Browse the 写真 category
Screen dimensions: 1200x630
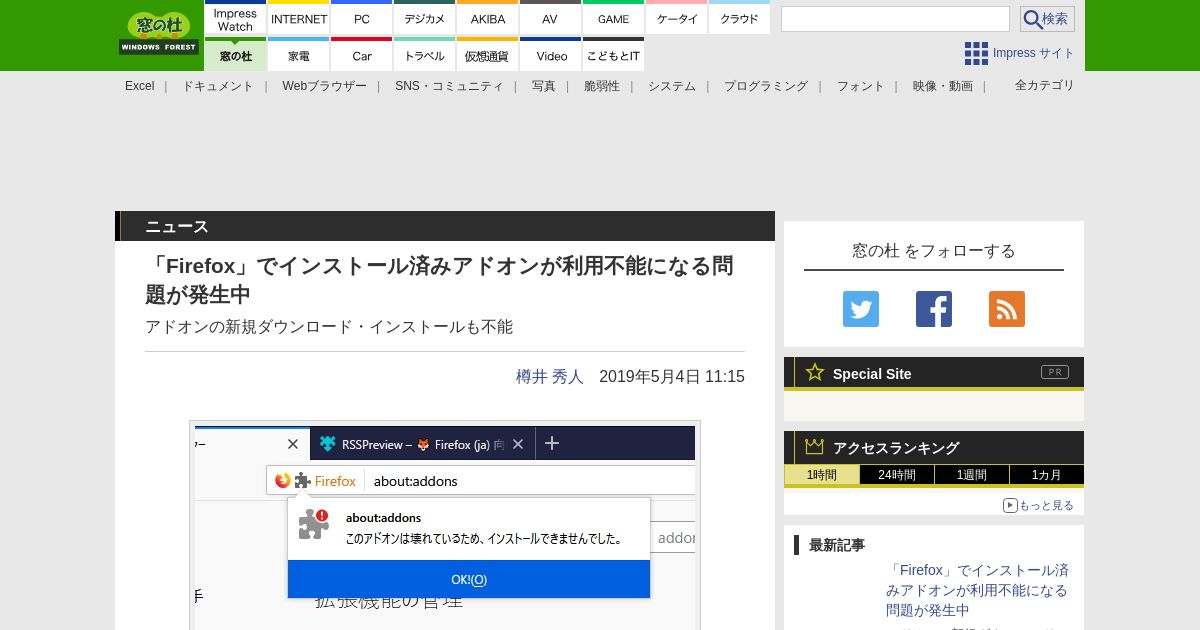(x=544, y=86)
